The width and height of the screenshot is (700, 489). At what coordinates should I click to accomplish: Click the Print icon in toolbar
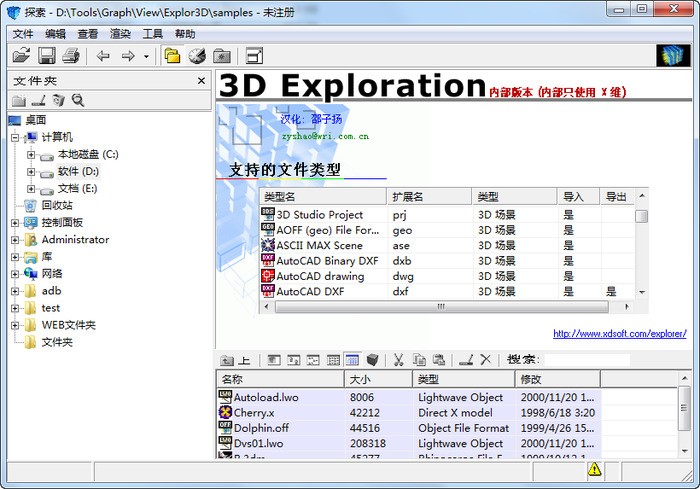tap(70, 56)
